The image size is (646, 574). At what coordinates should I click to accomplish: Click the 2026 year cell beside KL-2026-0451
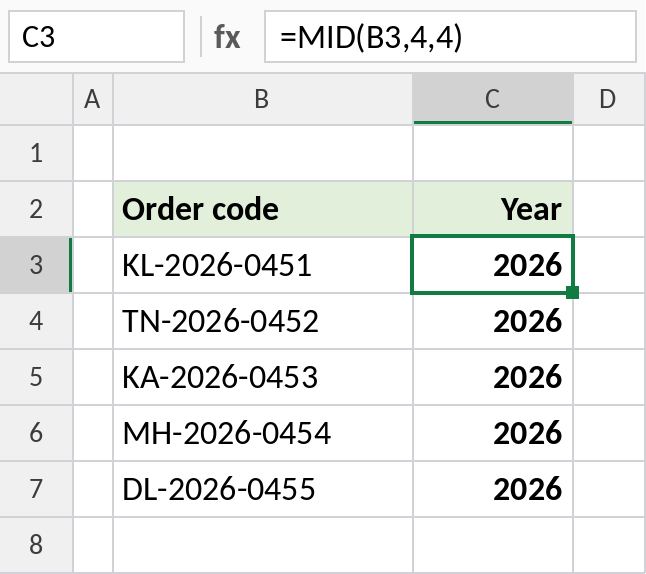click(x=493, y=265)
